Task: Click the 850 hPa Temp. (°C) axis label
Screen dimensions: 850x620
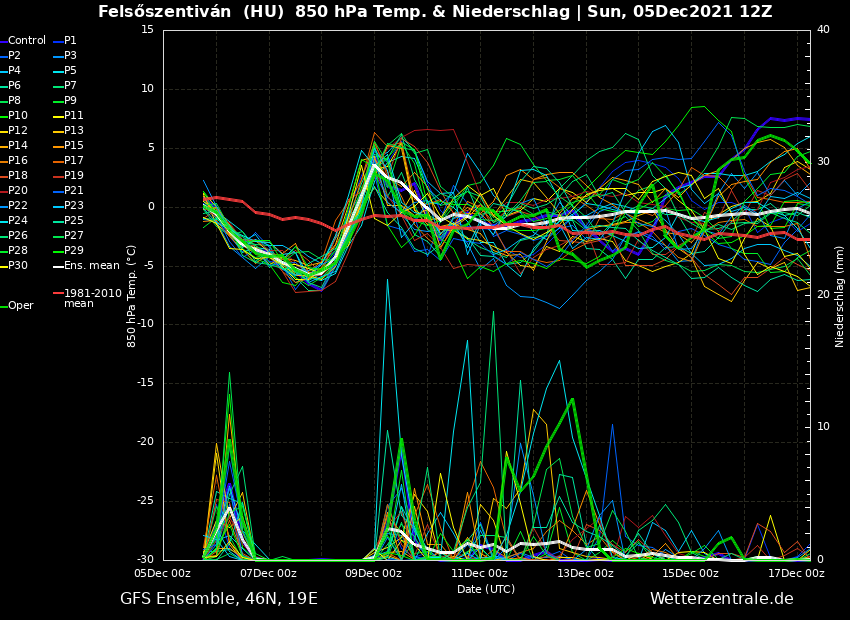Action: tap(132, 296)
